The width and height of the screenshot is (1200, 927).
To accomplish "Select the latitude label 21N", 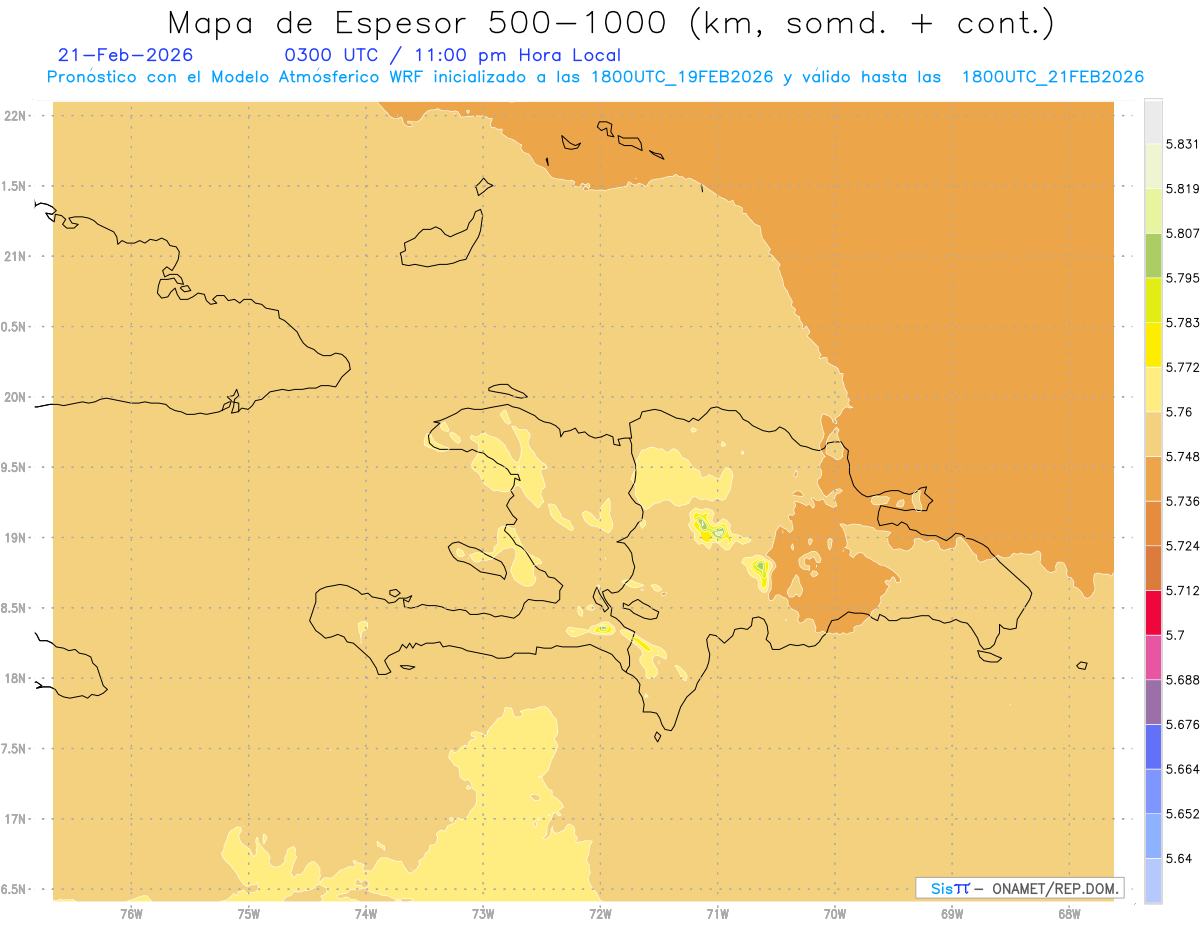I will pyautogui.click(x=14, y=256).
